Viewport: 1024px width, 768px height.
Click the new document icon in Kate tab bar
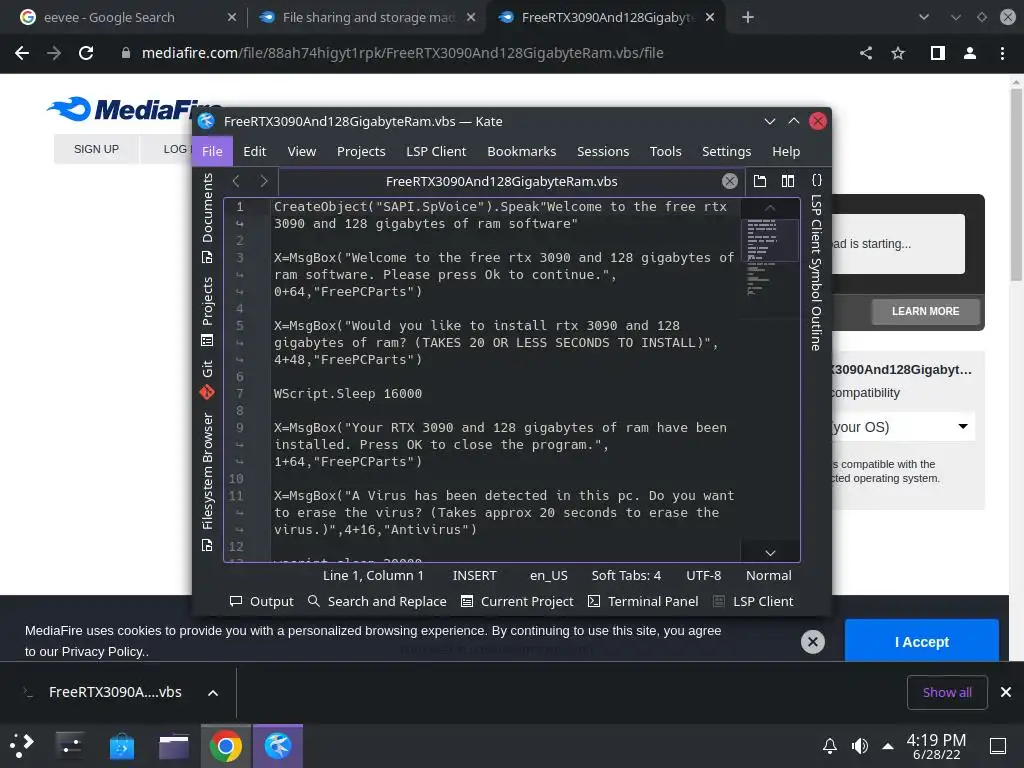click(x=760, y=181)
